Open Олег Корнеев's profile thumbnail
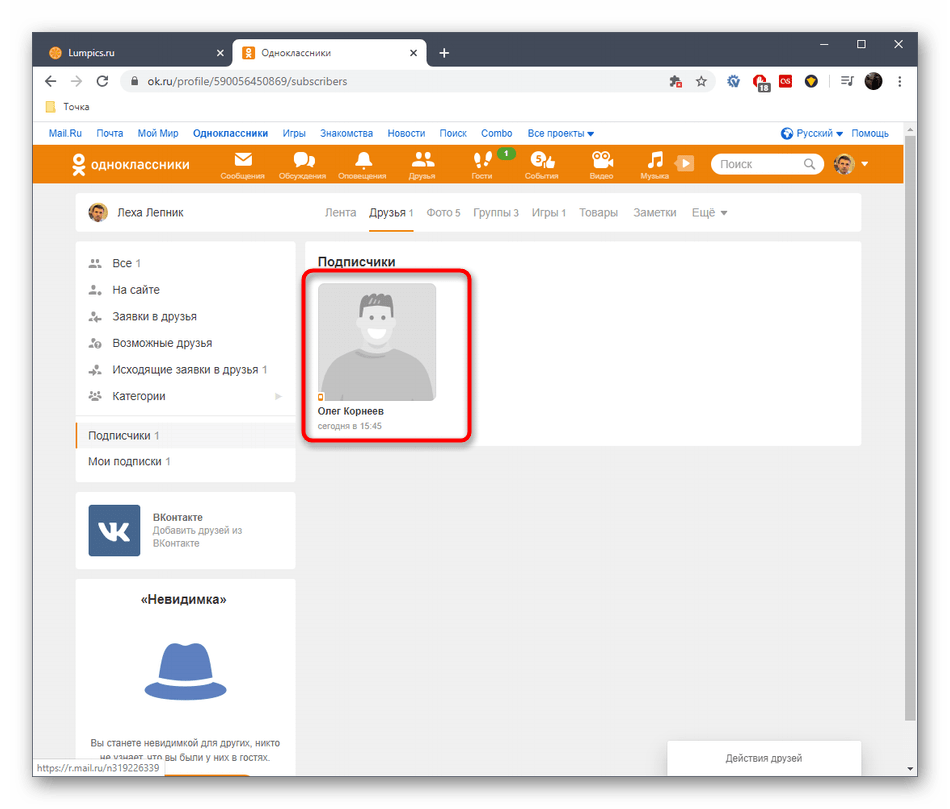The image size is (950, 809). (377, 342)
